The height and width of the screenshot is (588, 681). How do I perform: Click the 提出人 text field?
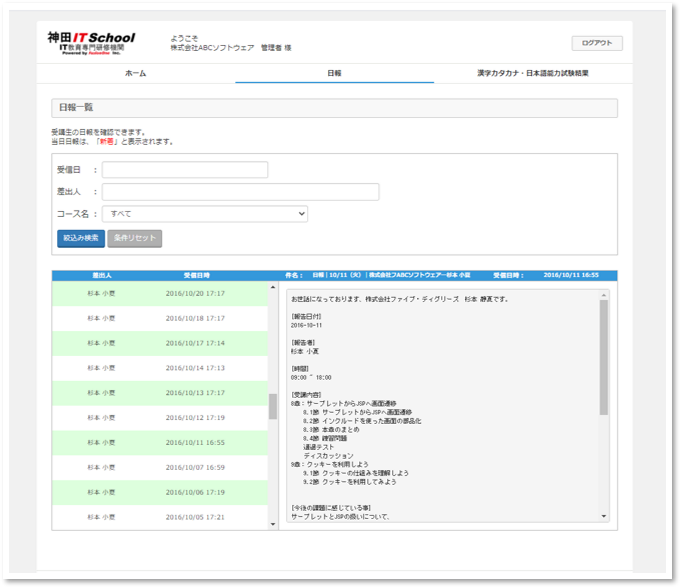[x=240, y=192]
